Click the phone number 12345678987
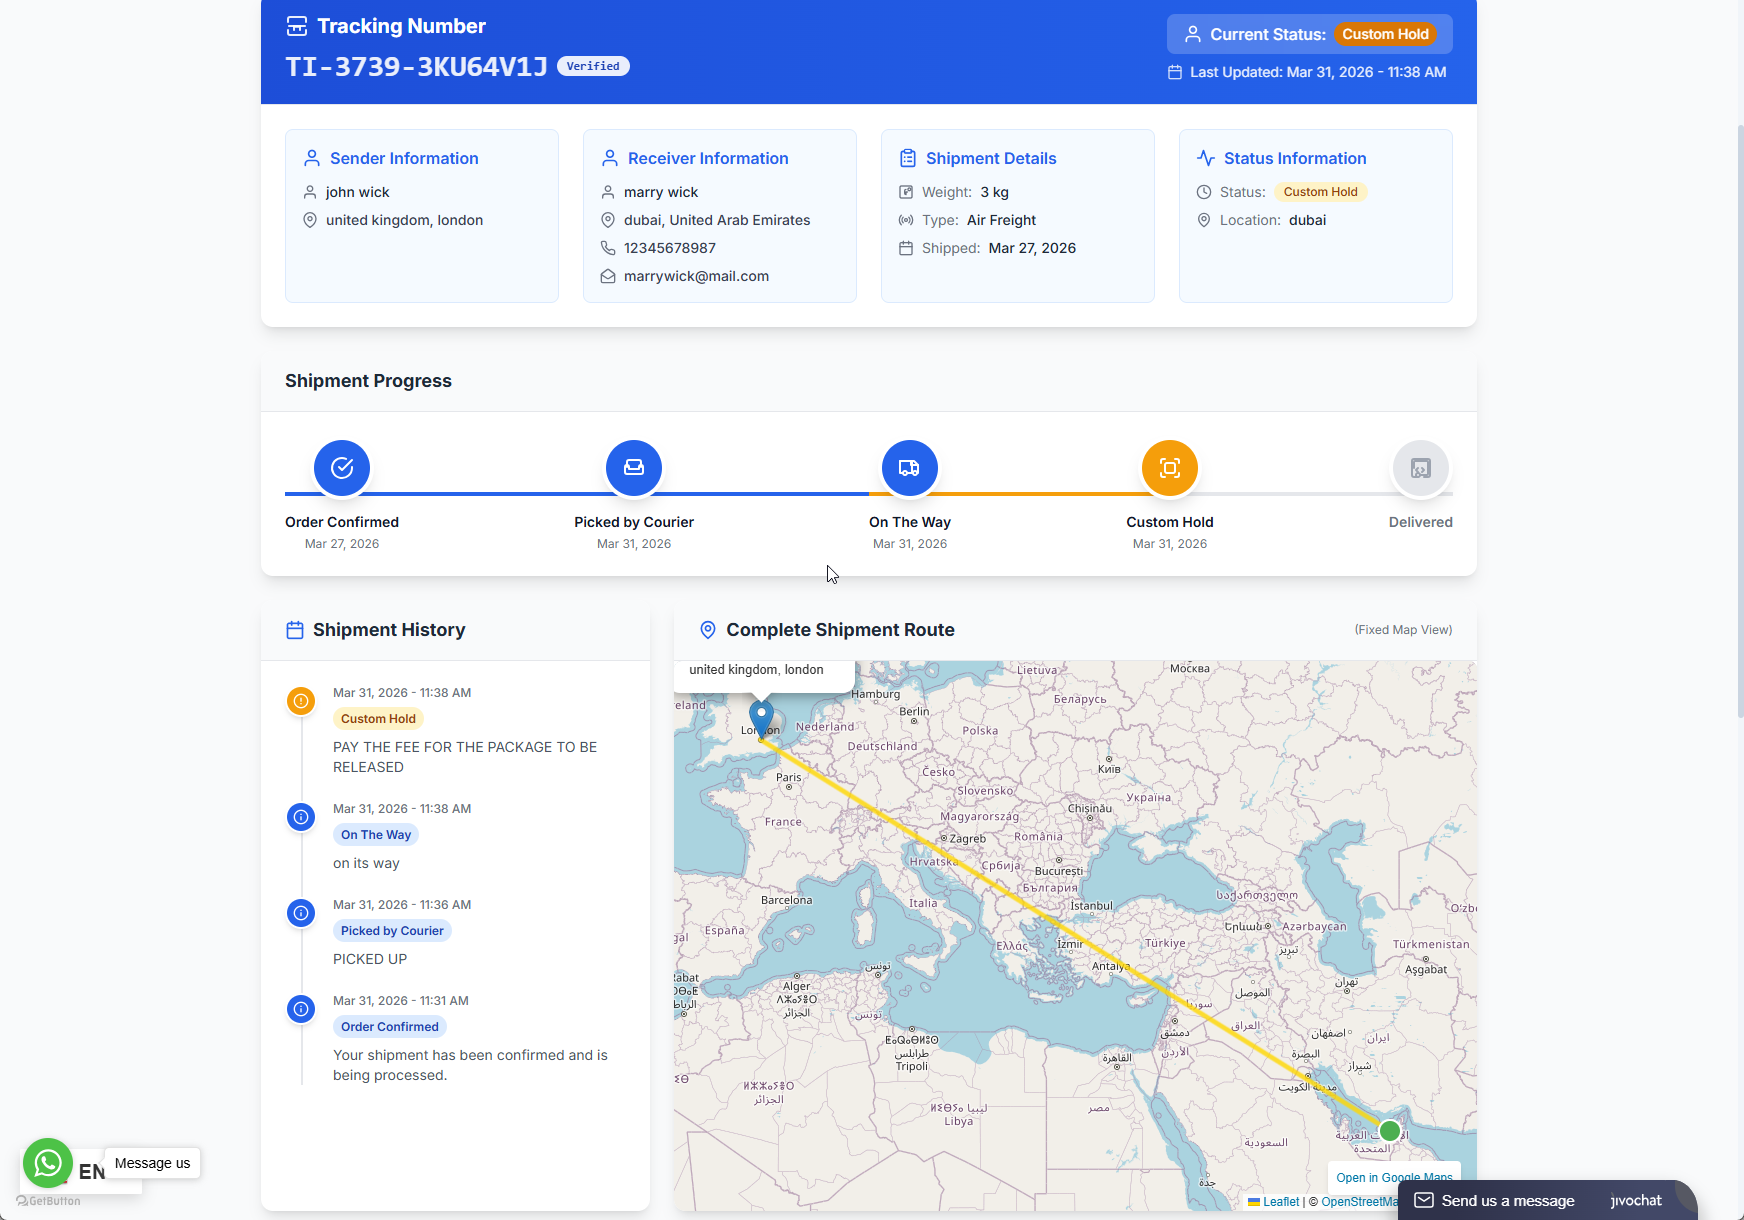 (670, 248)
